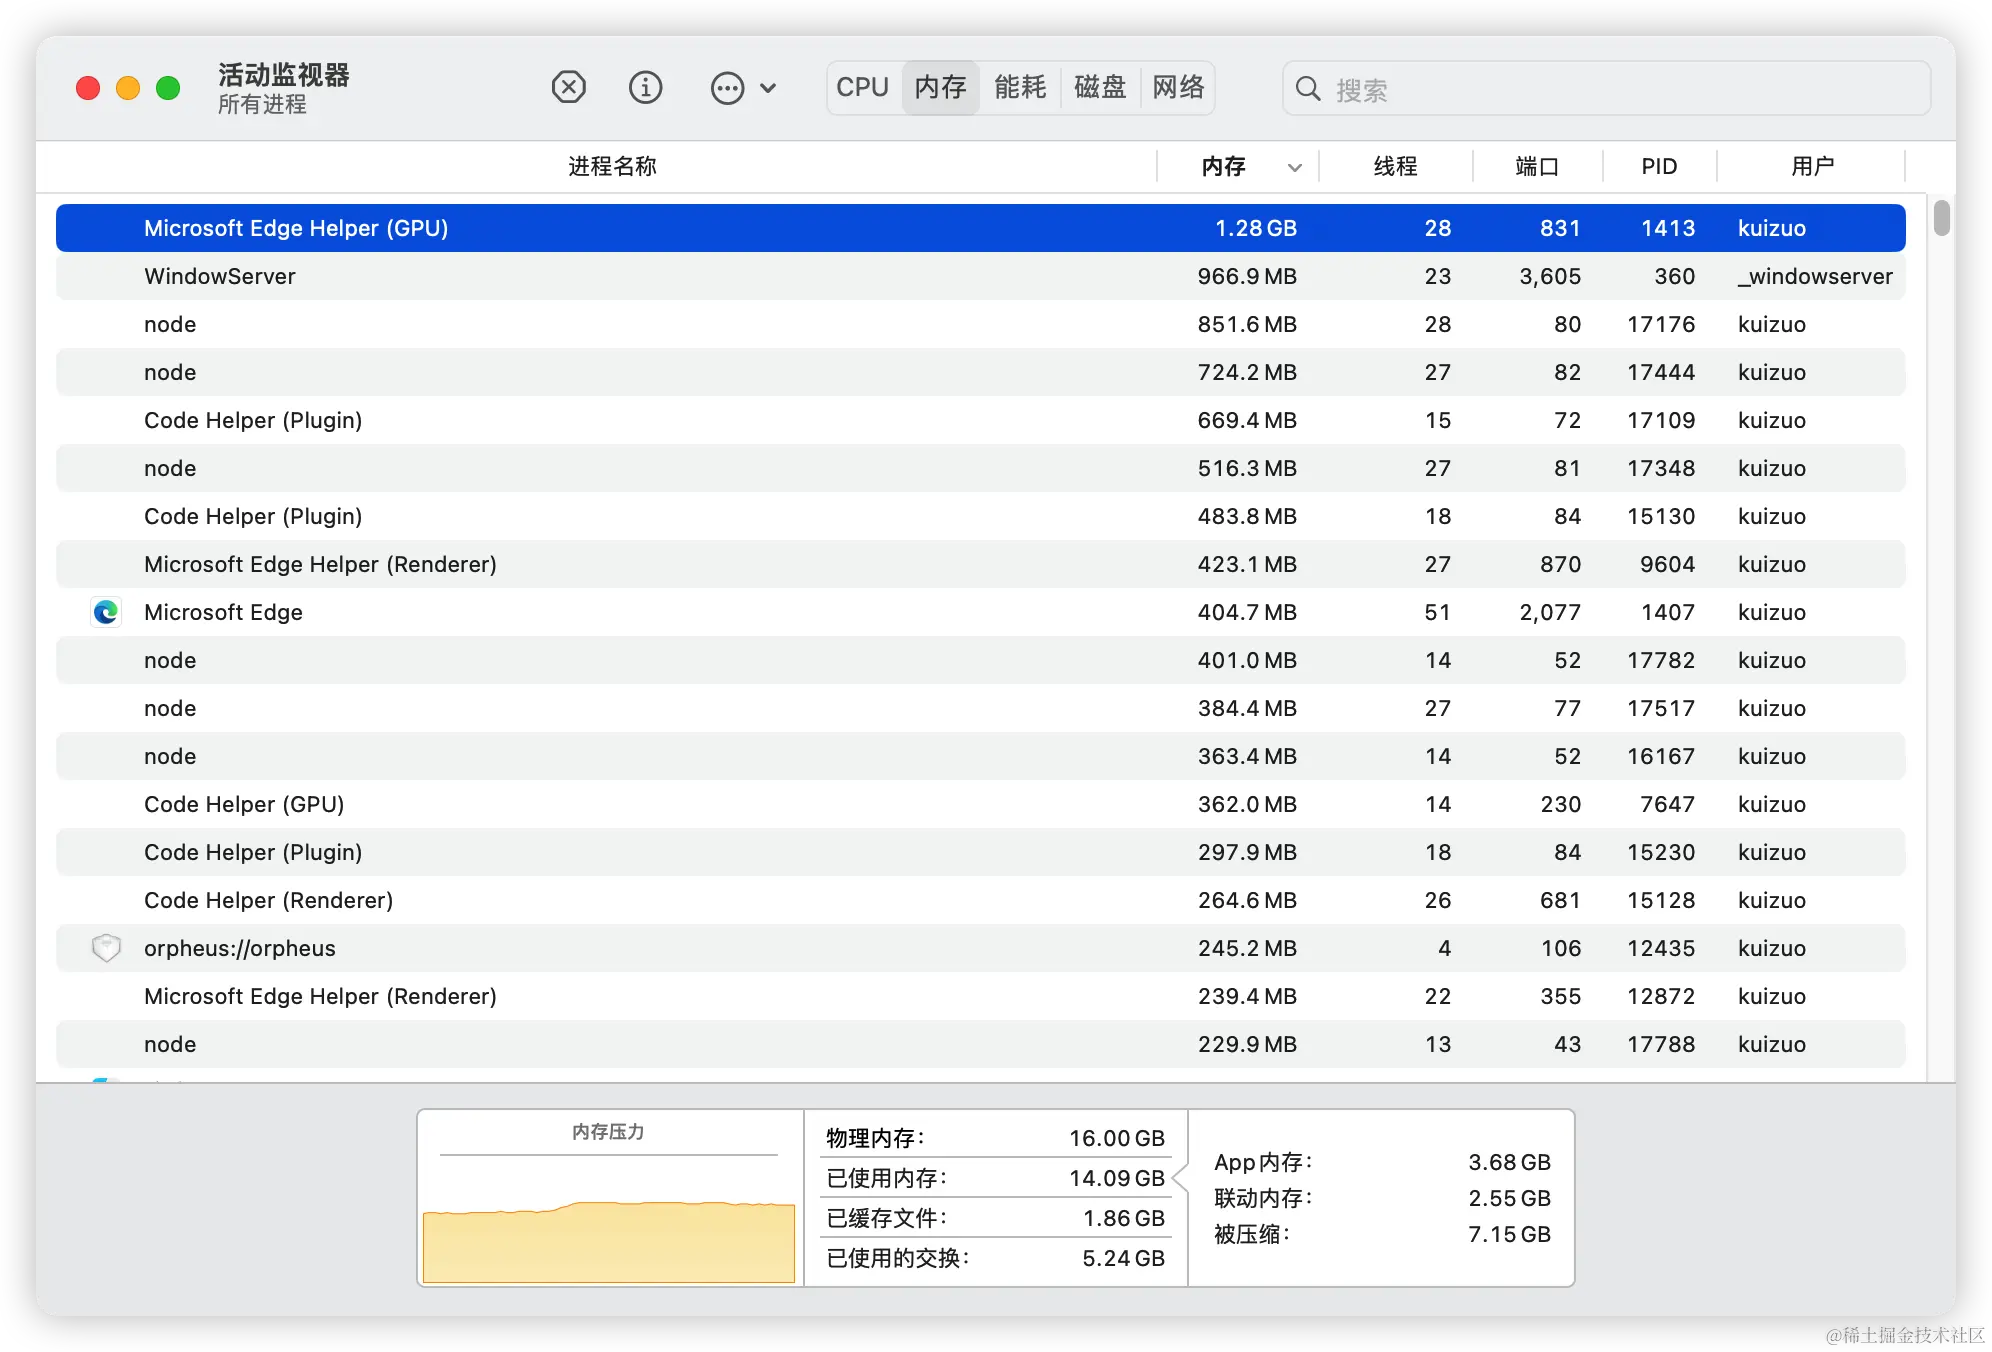Close the Activity Monitor window
Screen dimensions: 1992x1352
pyautogui.click(x=88, y=88)
